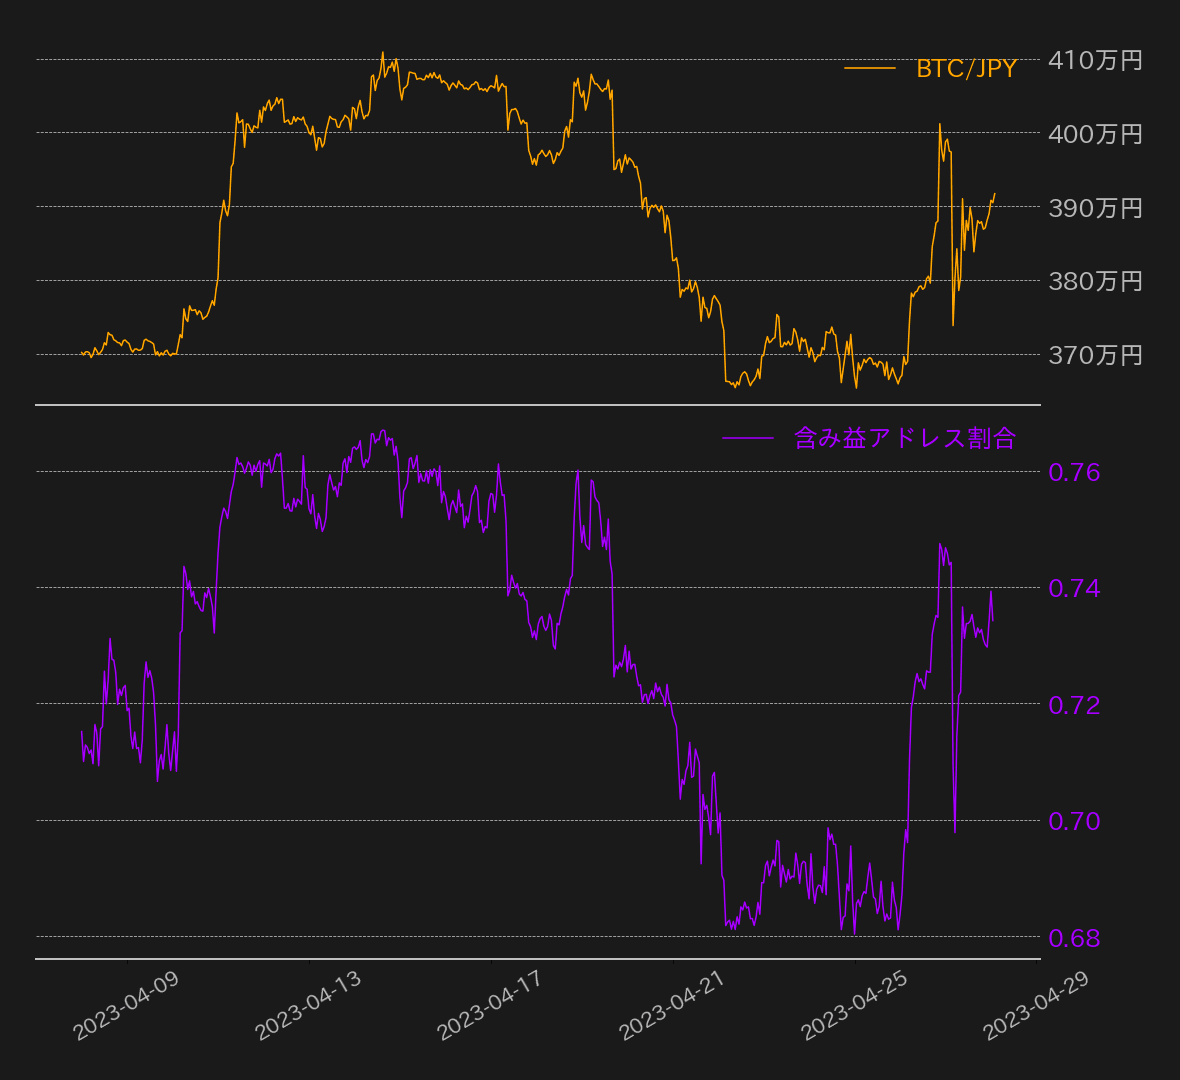
Task: Click the 2023-04-17 date tick label
Action: pos(490,1006)
